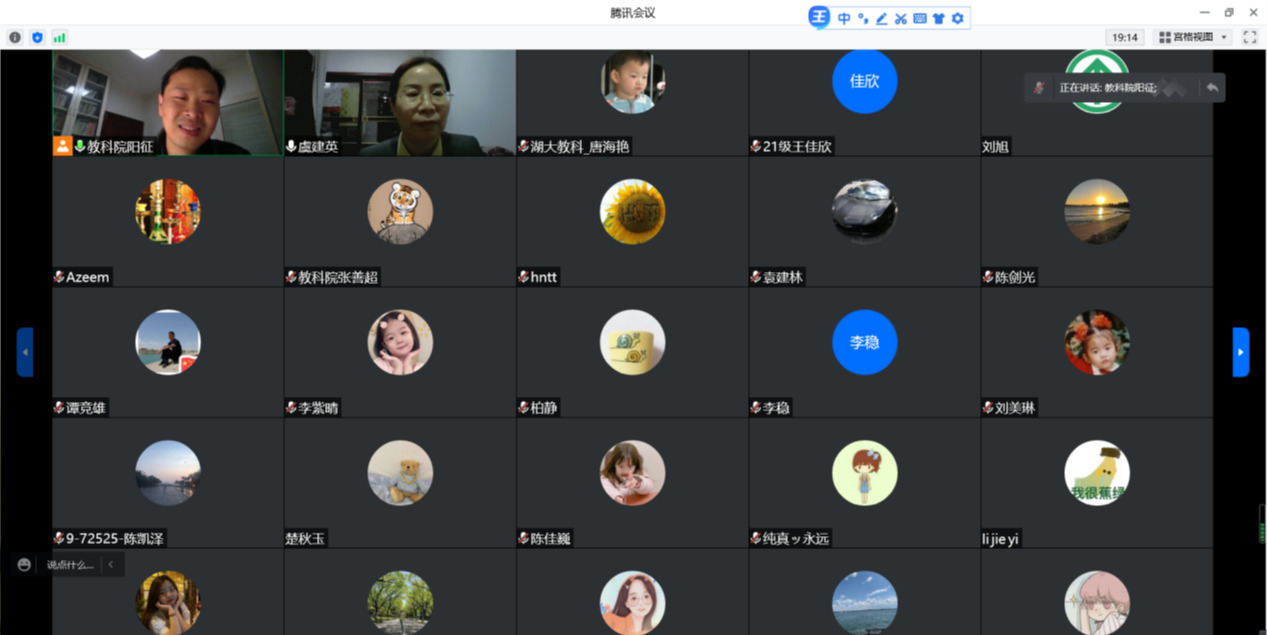Open the 宫格视图 layout dropdown
Viewport: 1267px width, 635px height.
pyautogui.click(x=1192, y=37)
